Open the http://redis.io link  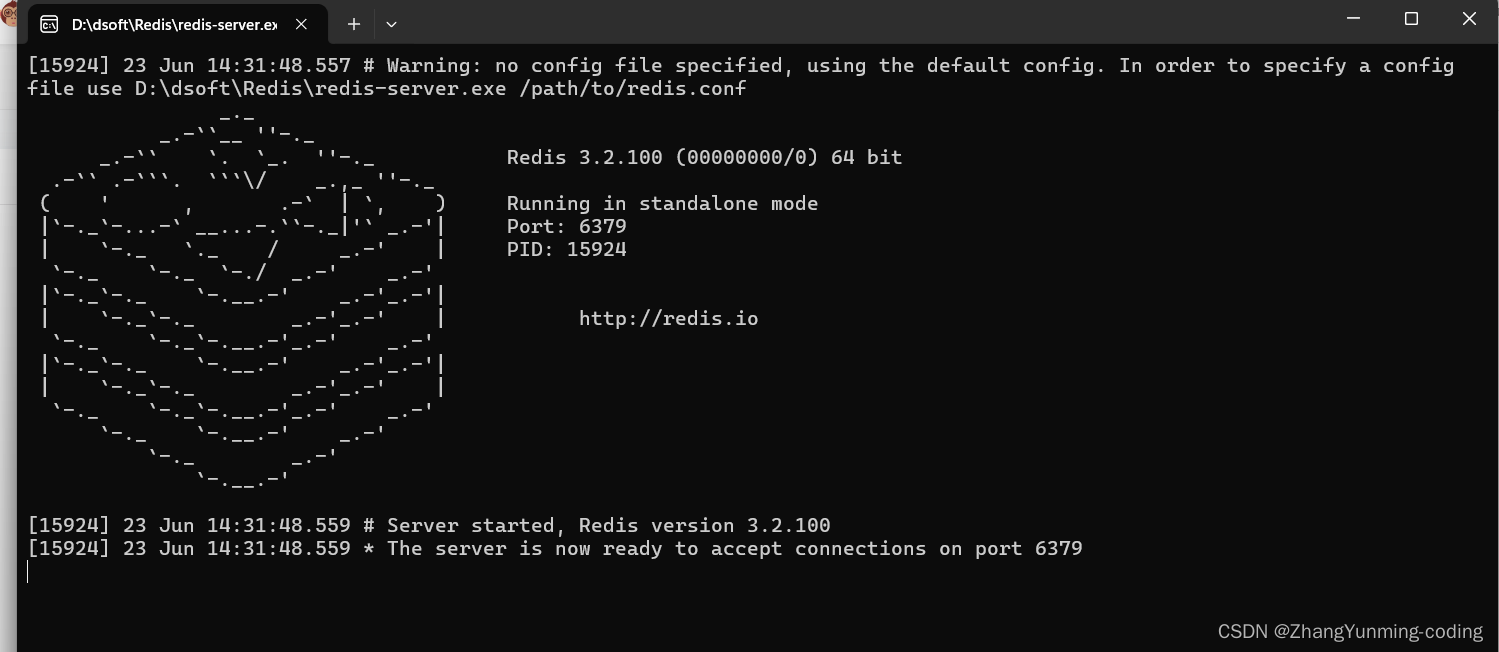click(x=668, y=318)
